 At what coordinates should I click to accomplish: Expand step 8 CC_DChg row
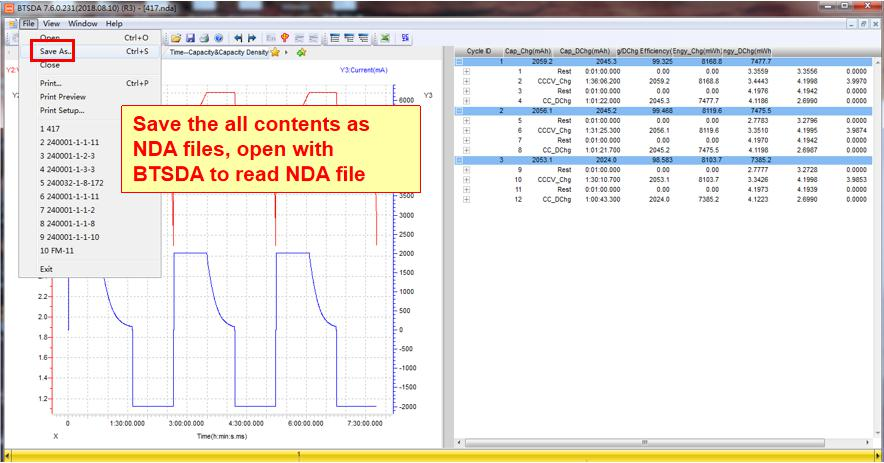click(x=466, y=150)
